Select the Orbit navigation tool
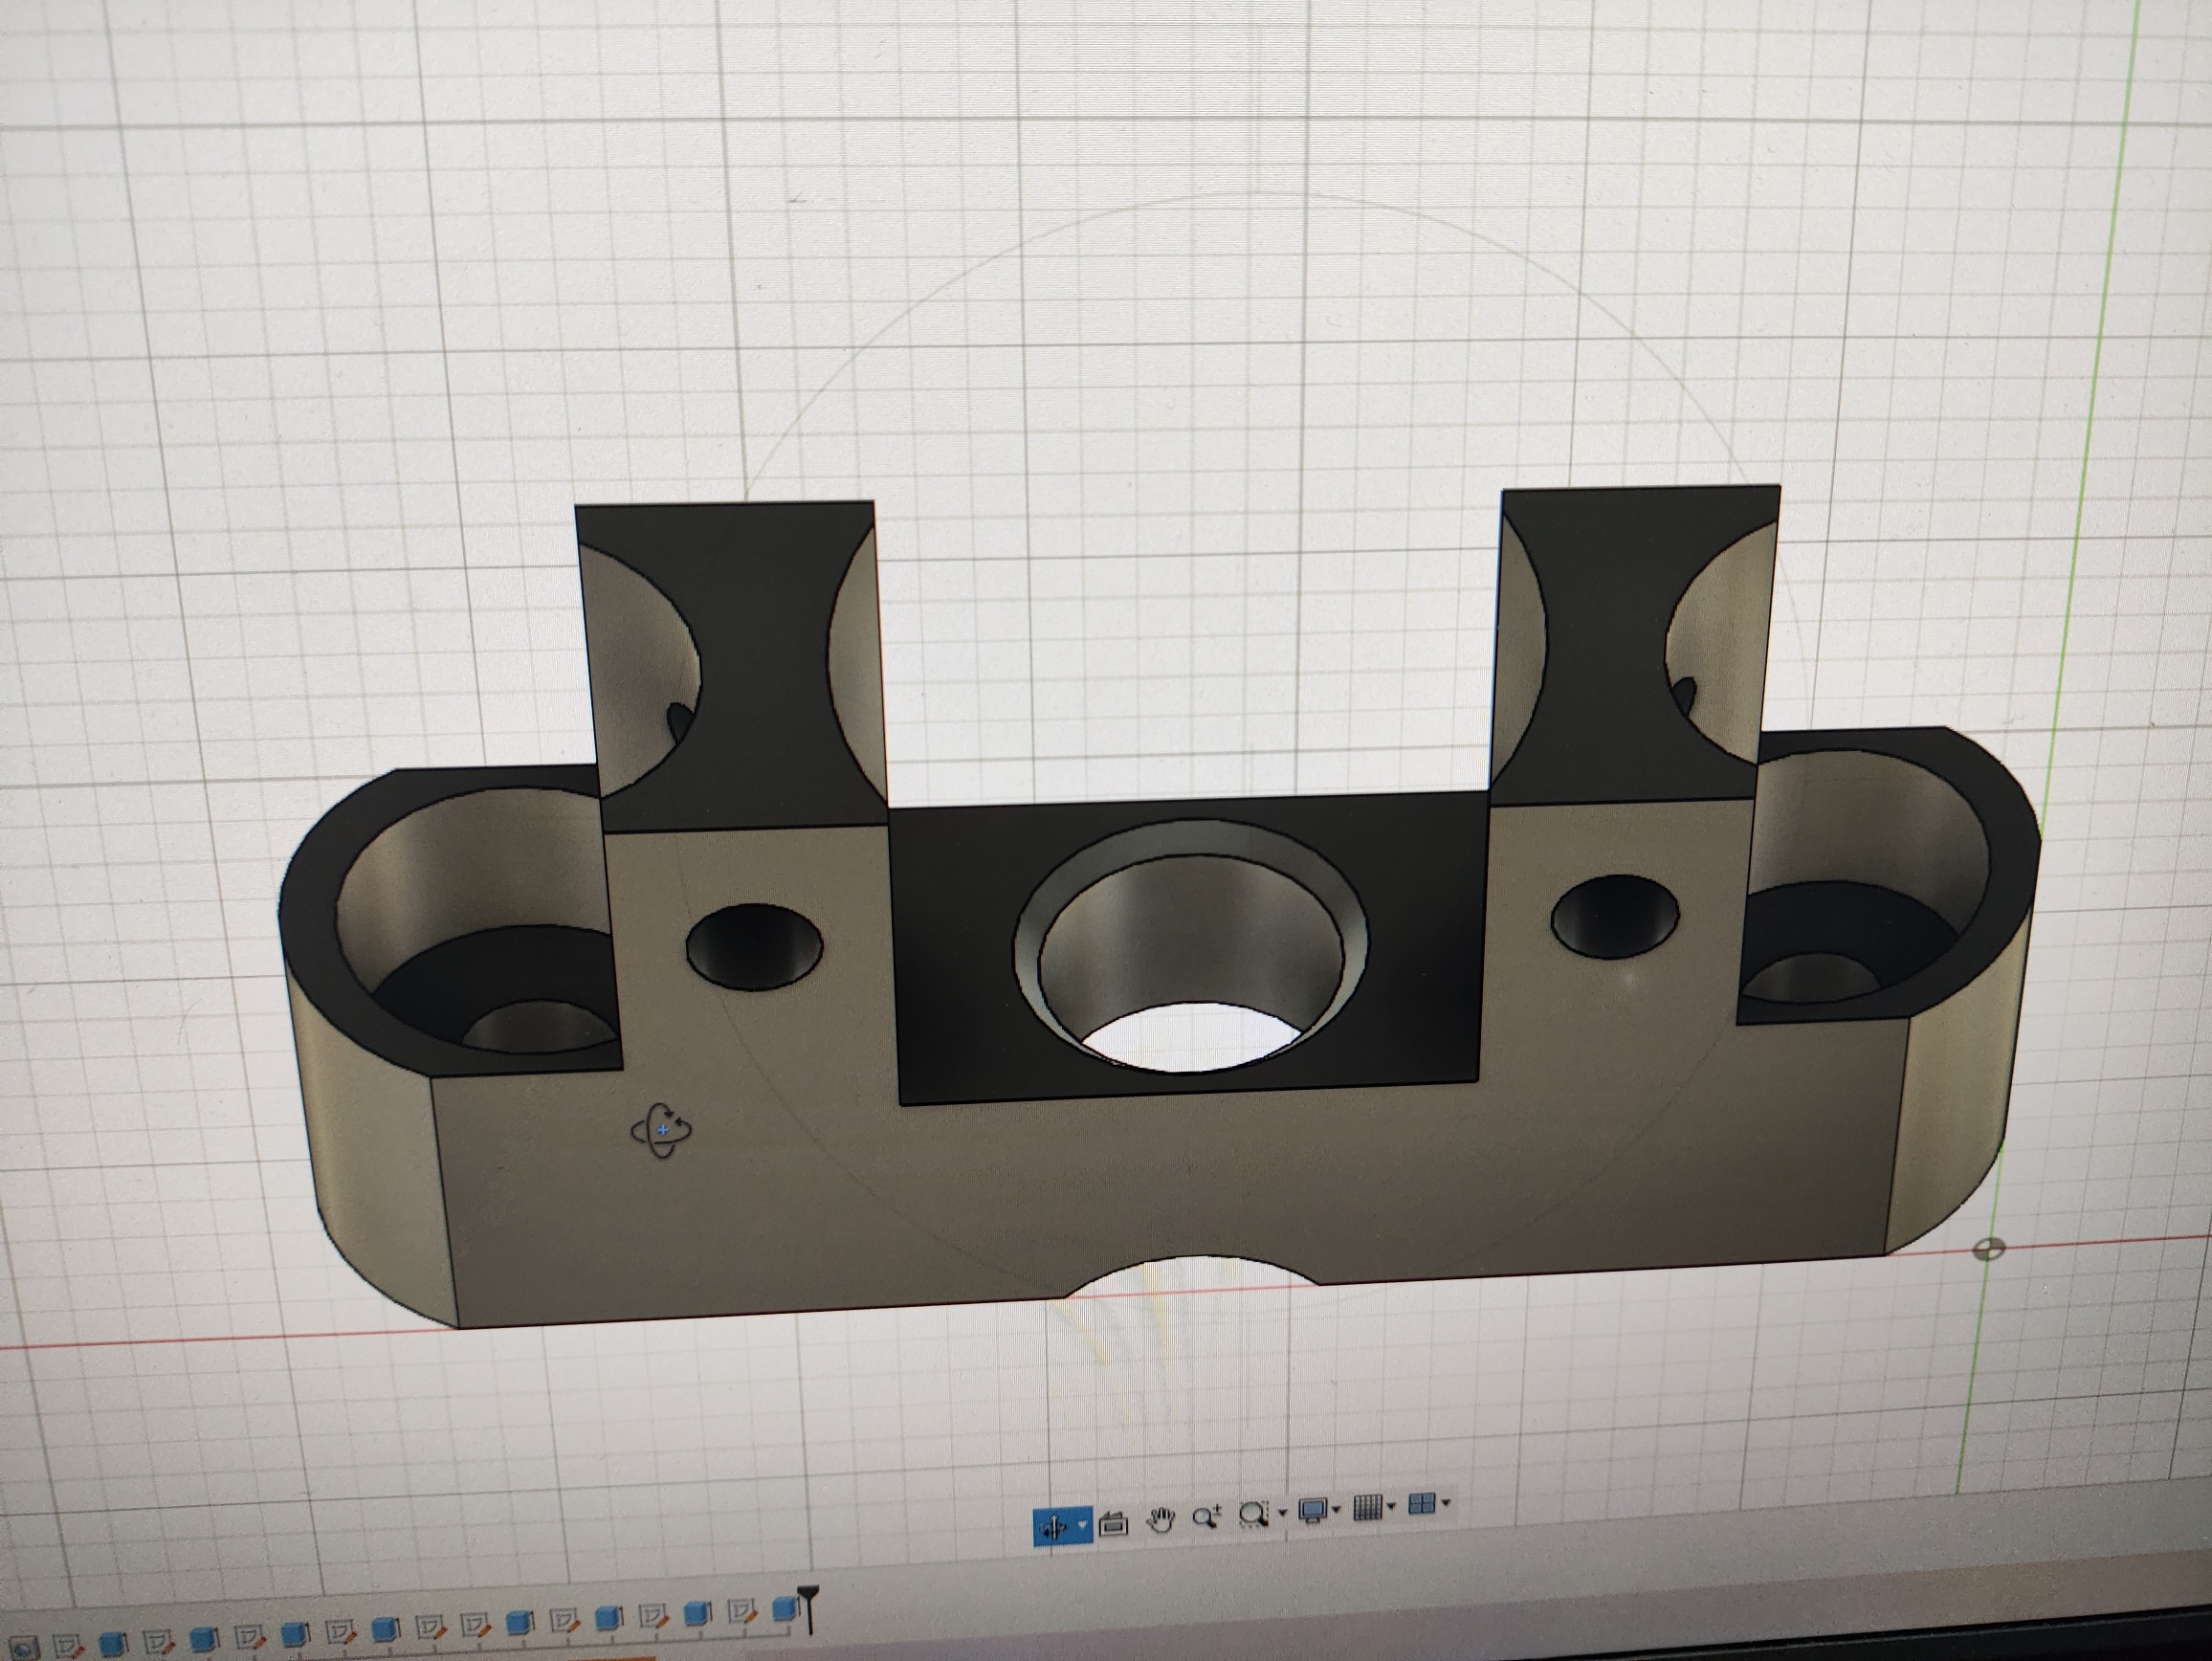 click(x=1052, y=1526)
